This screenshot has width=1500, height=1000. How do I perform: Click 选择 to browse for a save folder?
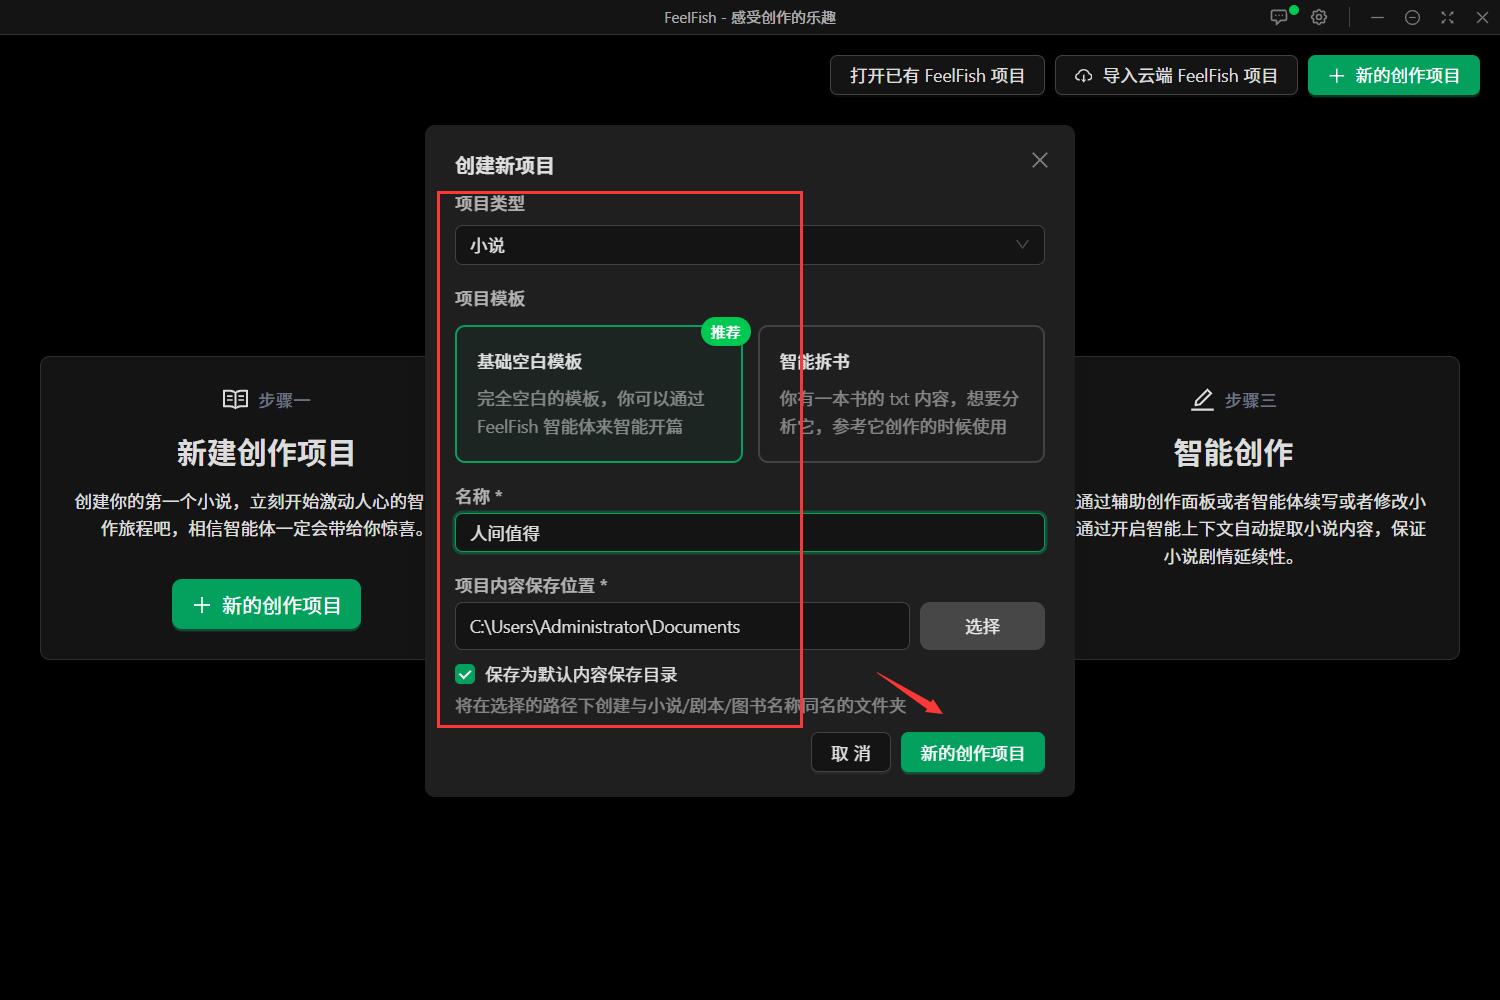pos(982,626)
